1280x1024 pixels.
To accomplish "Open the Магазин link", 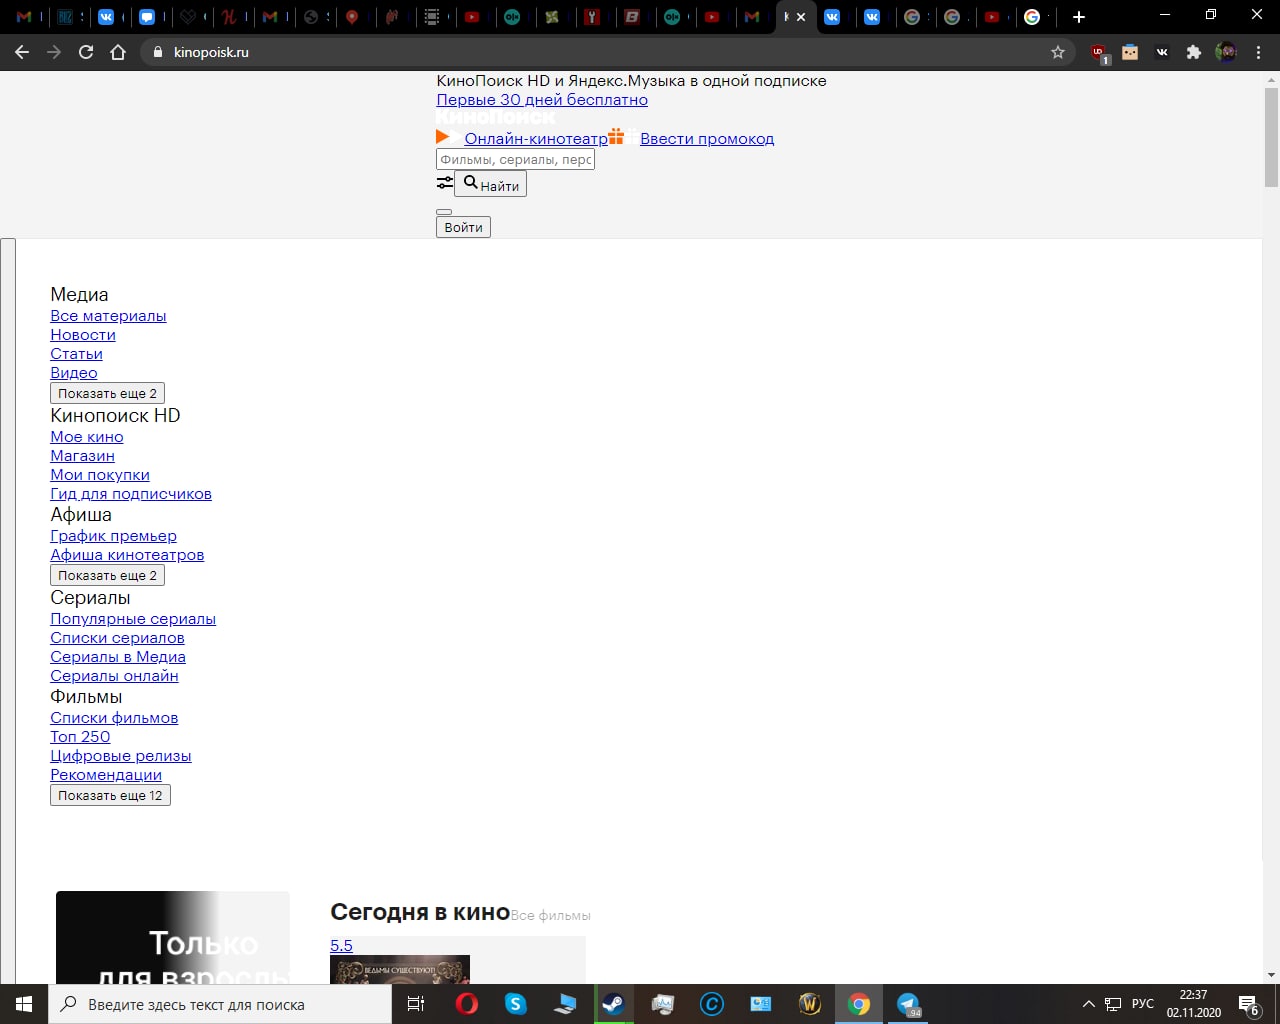I will [82, 456].
